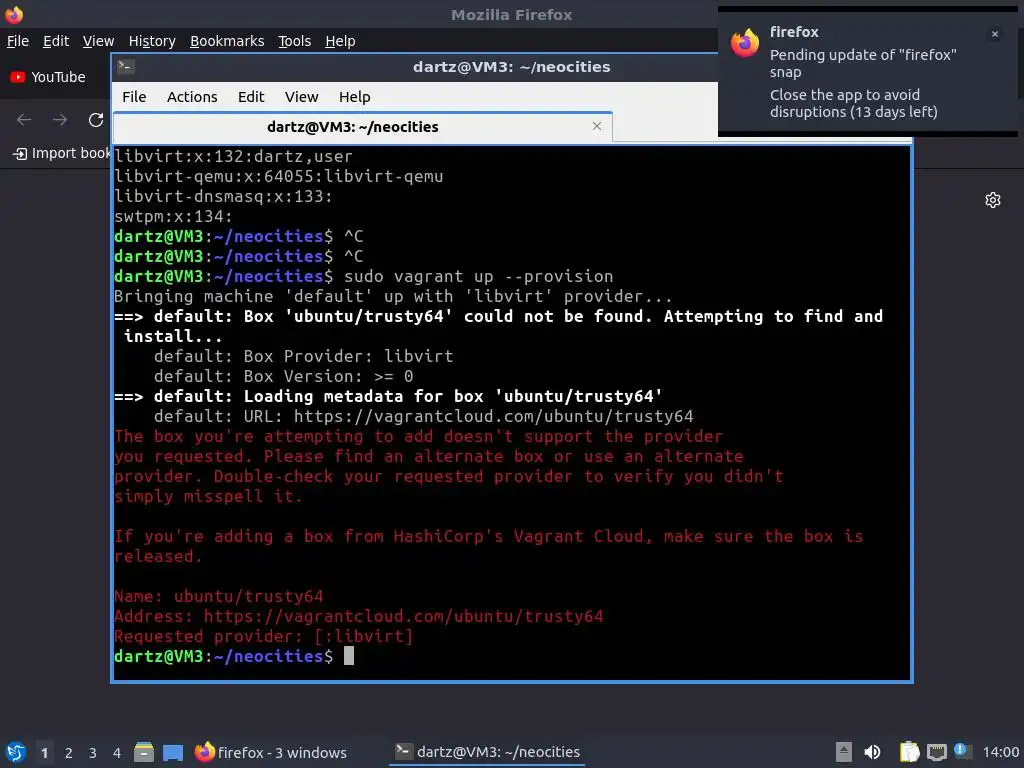Click 'default: Box Version: >= 0' line

click(283, 376)
